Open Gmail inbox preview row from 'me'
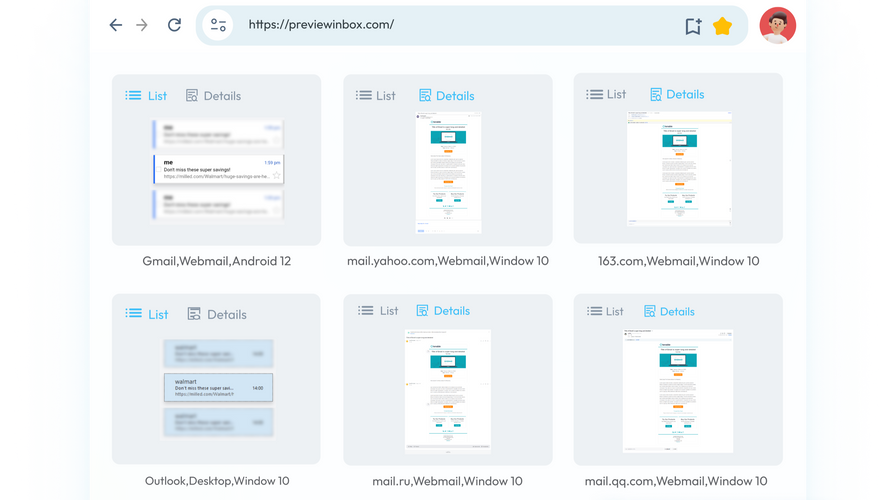 (x=218, y=170)
